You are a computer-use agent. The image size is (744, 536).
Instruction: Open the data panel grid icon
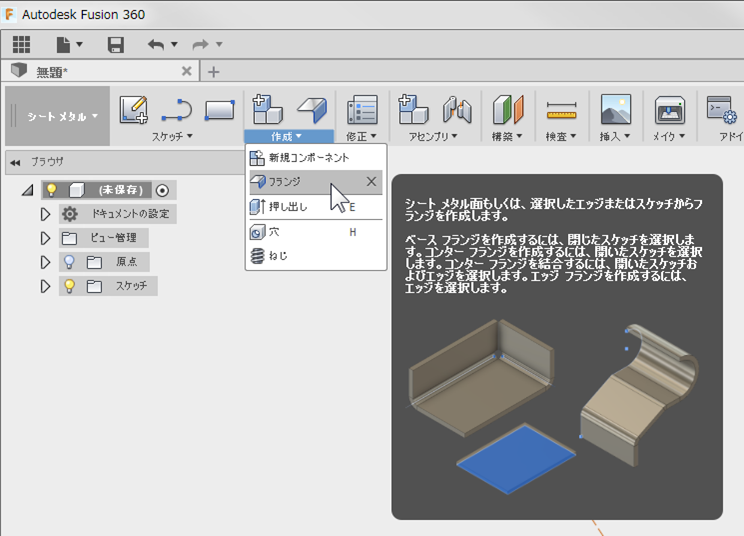(x=21, y=45)
